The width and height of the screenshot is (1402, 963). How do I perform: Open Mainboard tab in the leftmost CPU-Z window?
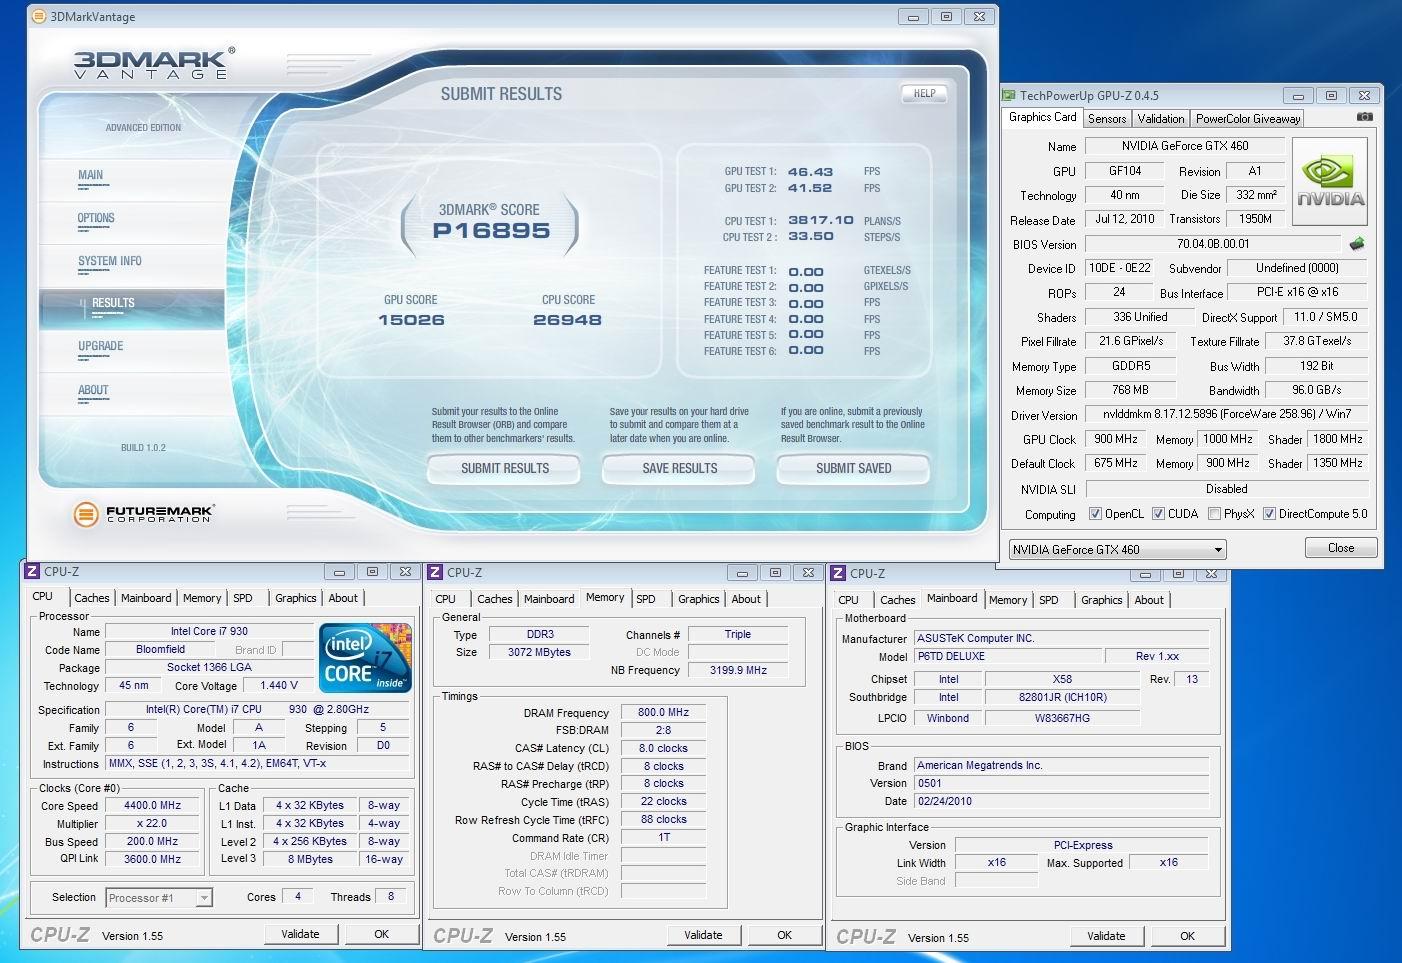click(x=146, y=598)
